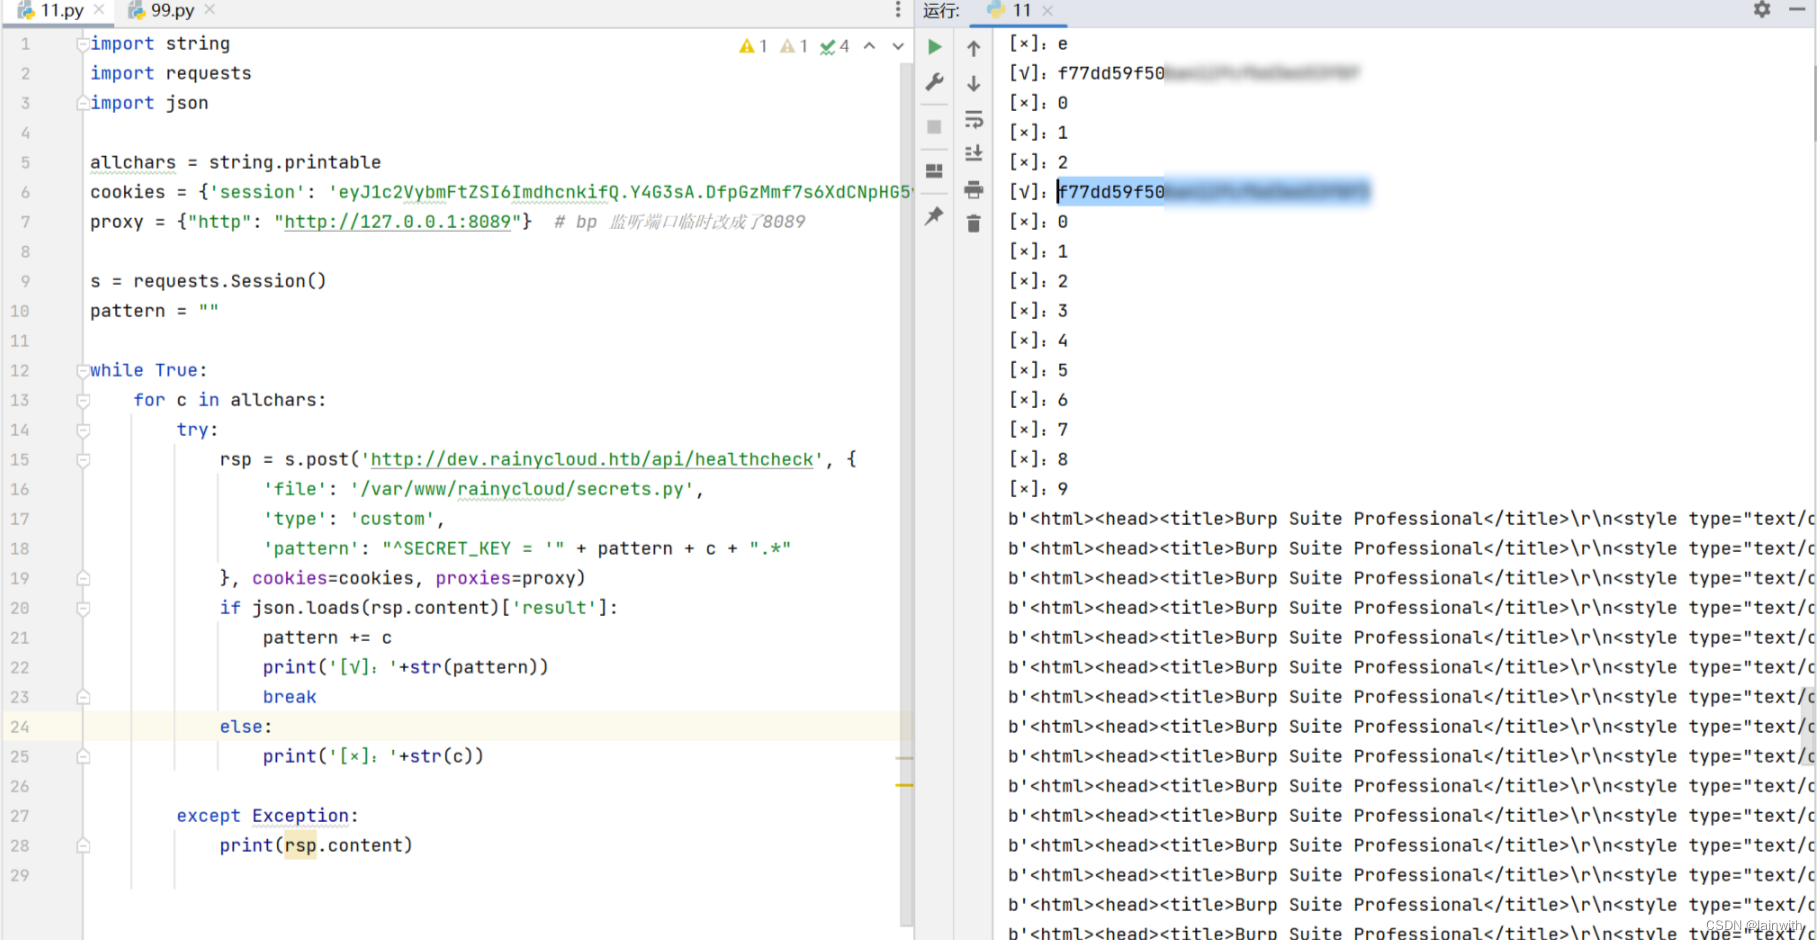
Task: Print the console output with printer icon
Action: [974, 189]
